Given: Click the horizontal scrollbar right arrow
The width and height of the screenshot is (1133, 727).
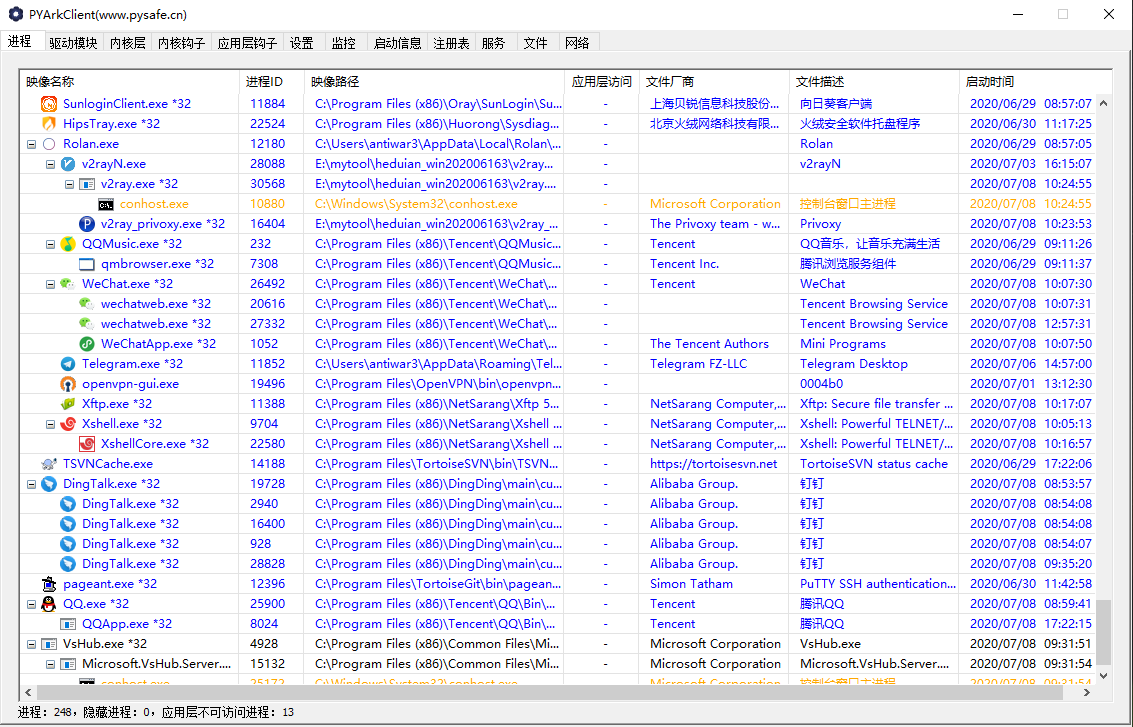Looking at the screenshot, I should pos(1087,692).
